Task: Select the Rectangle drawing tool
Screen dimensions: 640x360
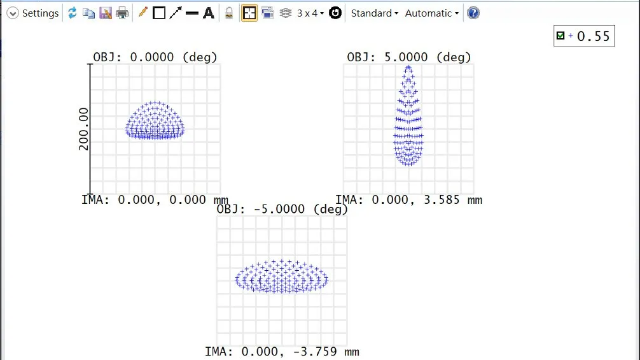Action: 159,13
